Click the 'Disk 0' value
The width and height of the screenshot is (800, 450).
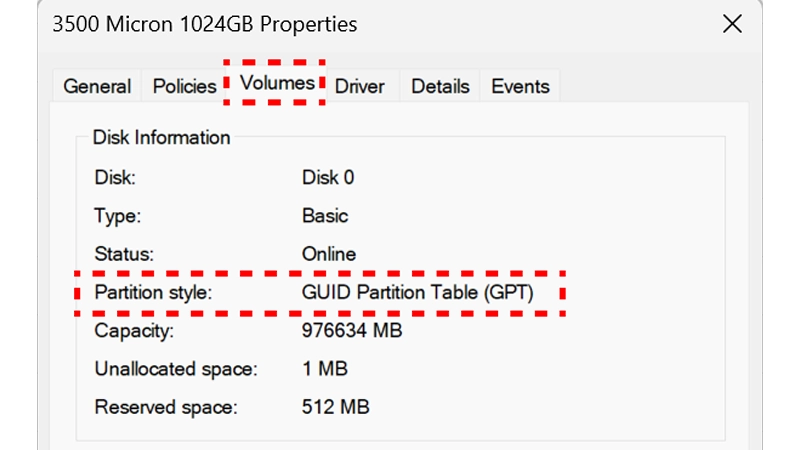click(x=328, y=178)
